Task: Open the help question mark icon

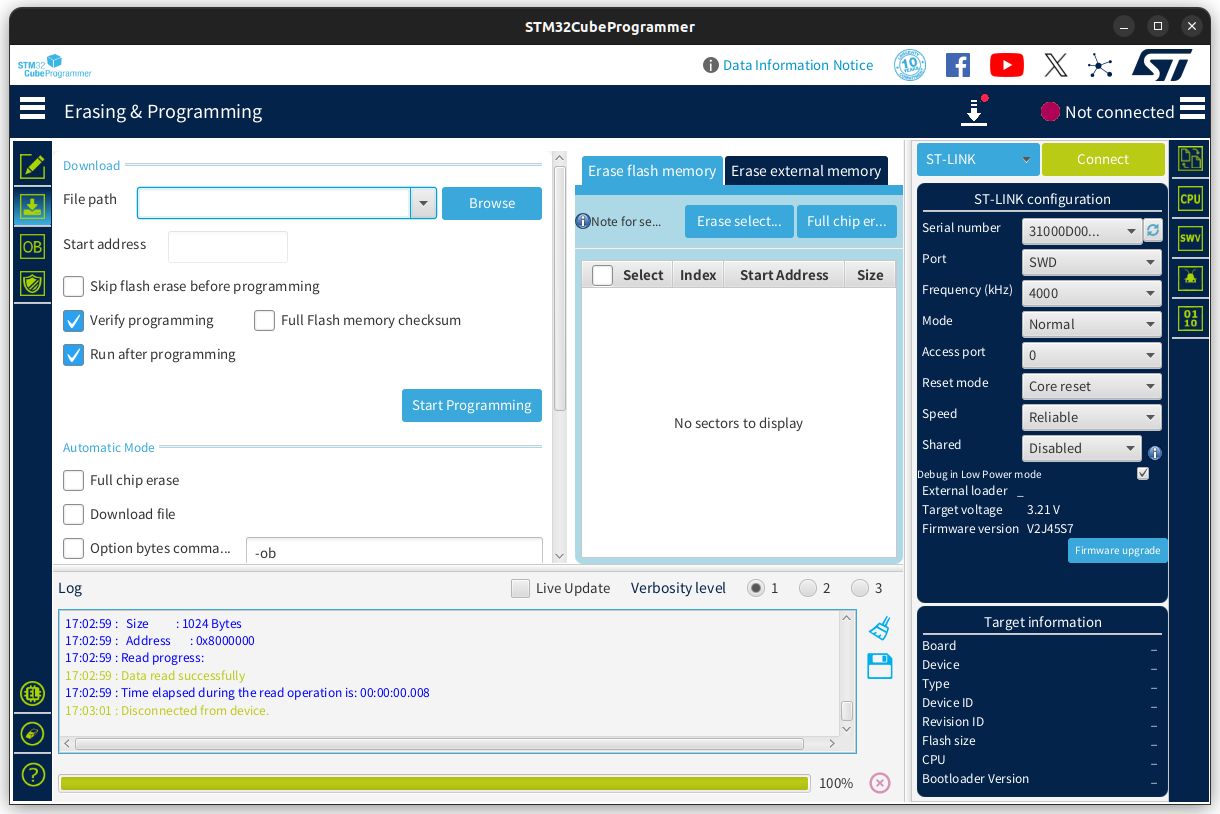Action: [33, 774]
